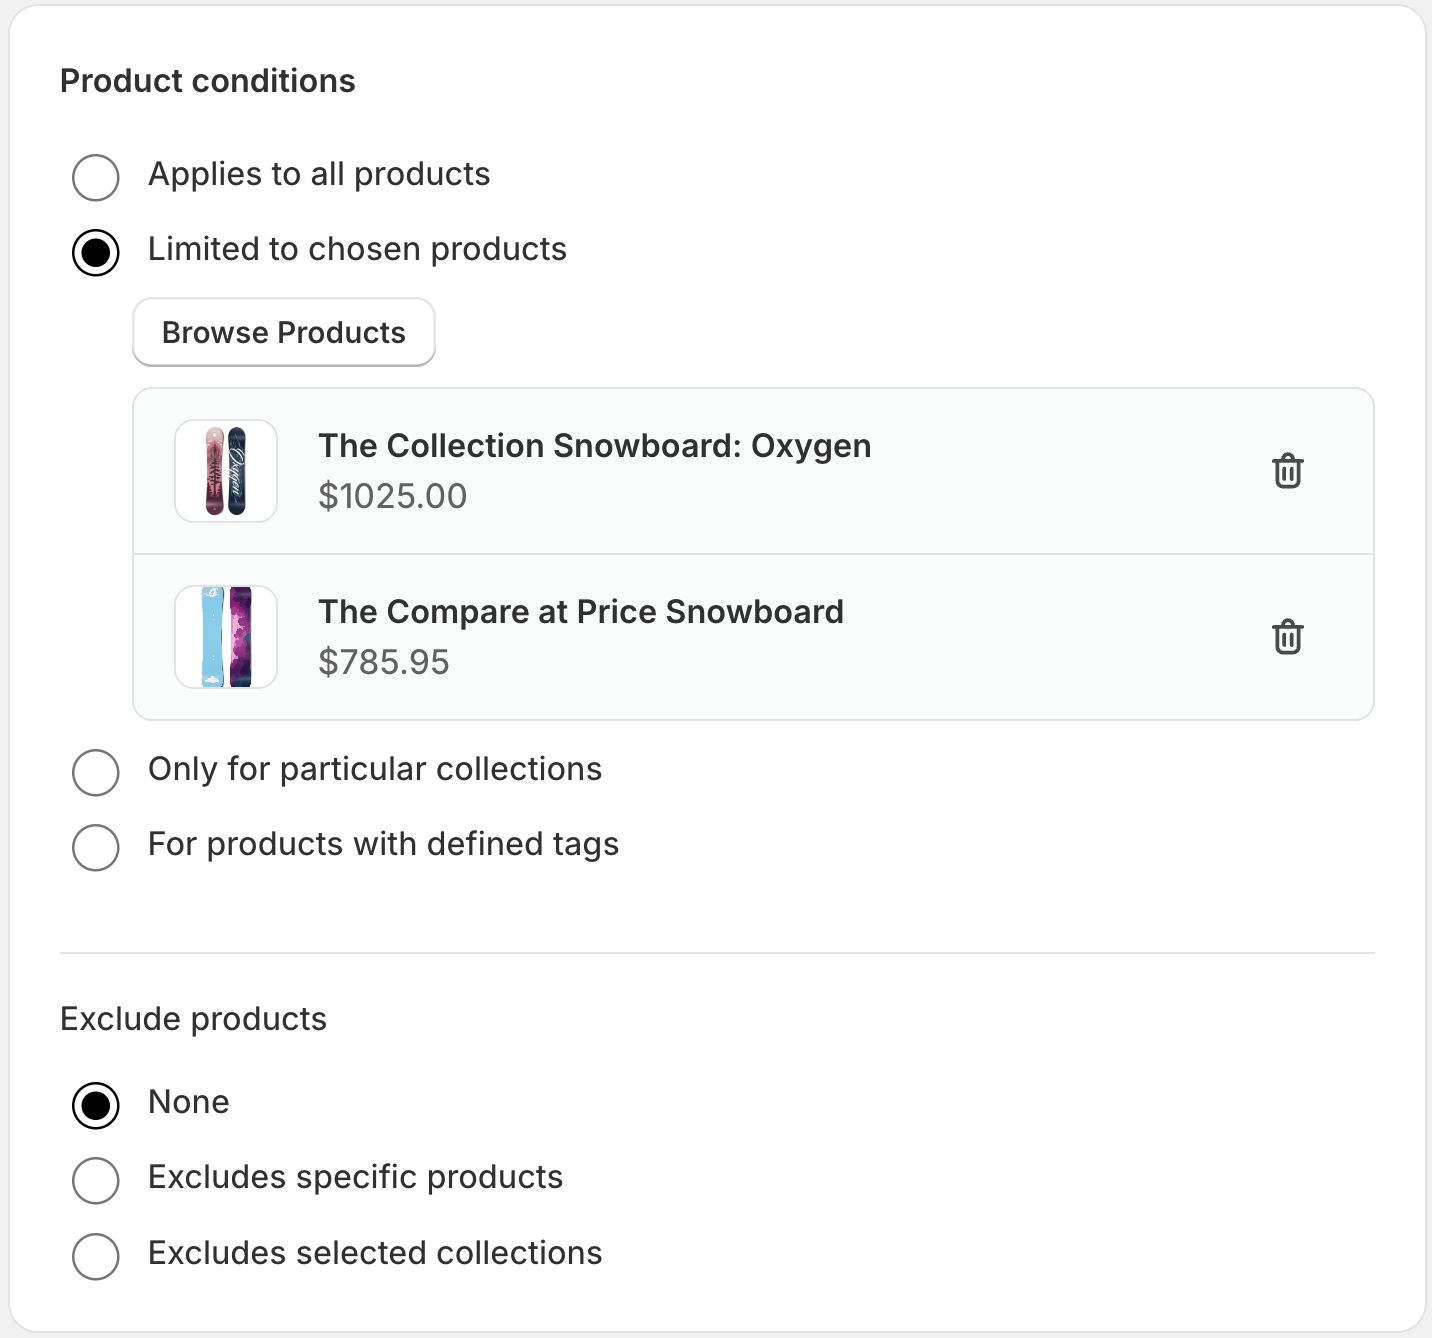Click The Compare at Price Snowboard title
The image size is (1432, 1338).
pyautogui.click(x=580, y=612)
